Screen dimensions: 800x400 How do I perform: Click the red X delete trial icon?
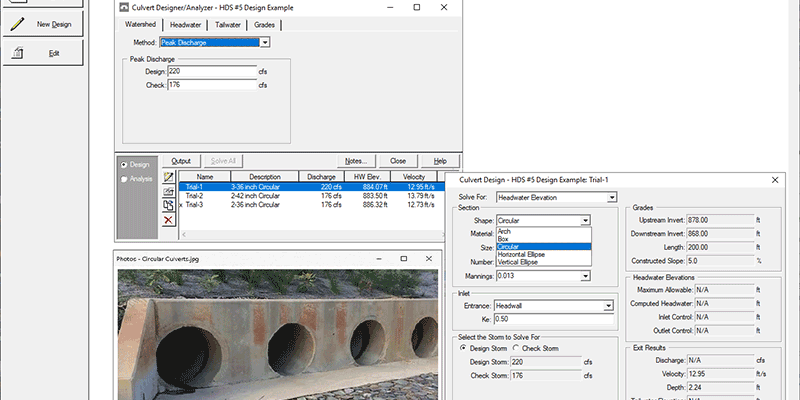coord(168,219)
